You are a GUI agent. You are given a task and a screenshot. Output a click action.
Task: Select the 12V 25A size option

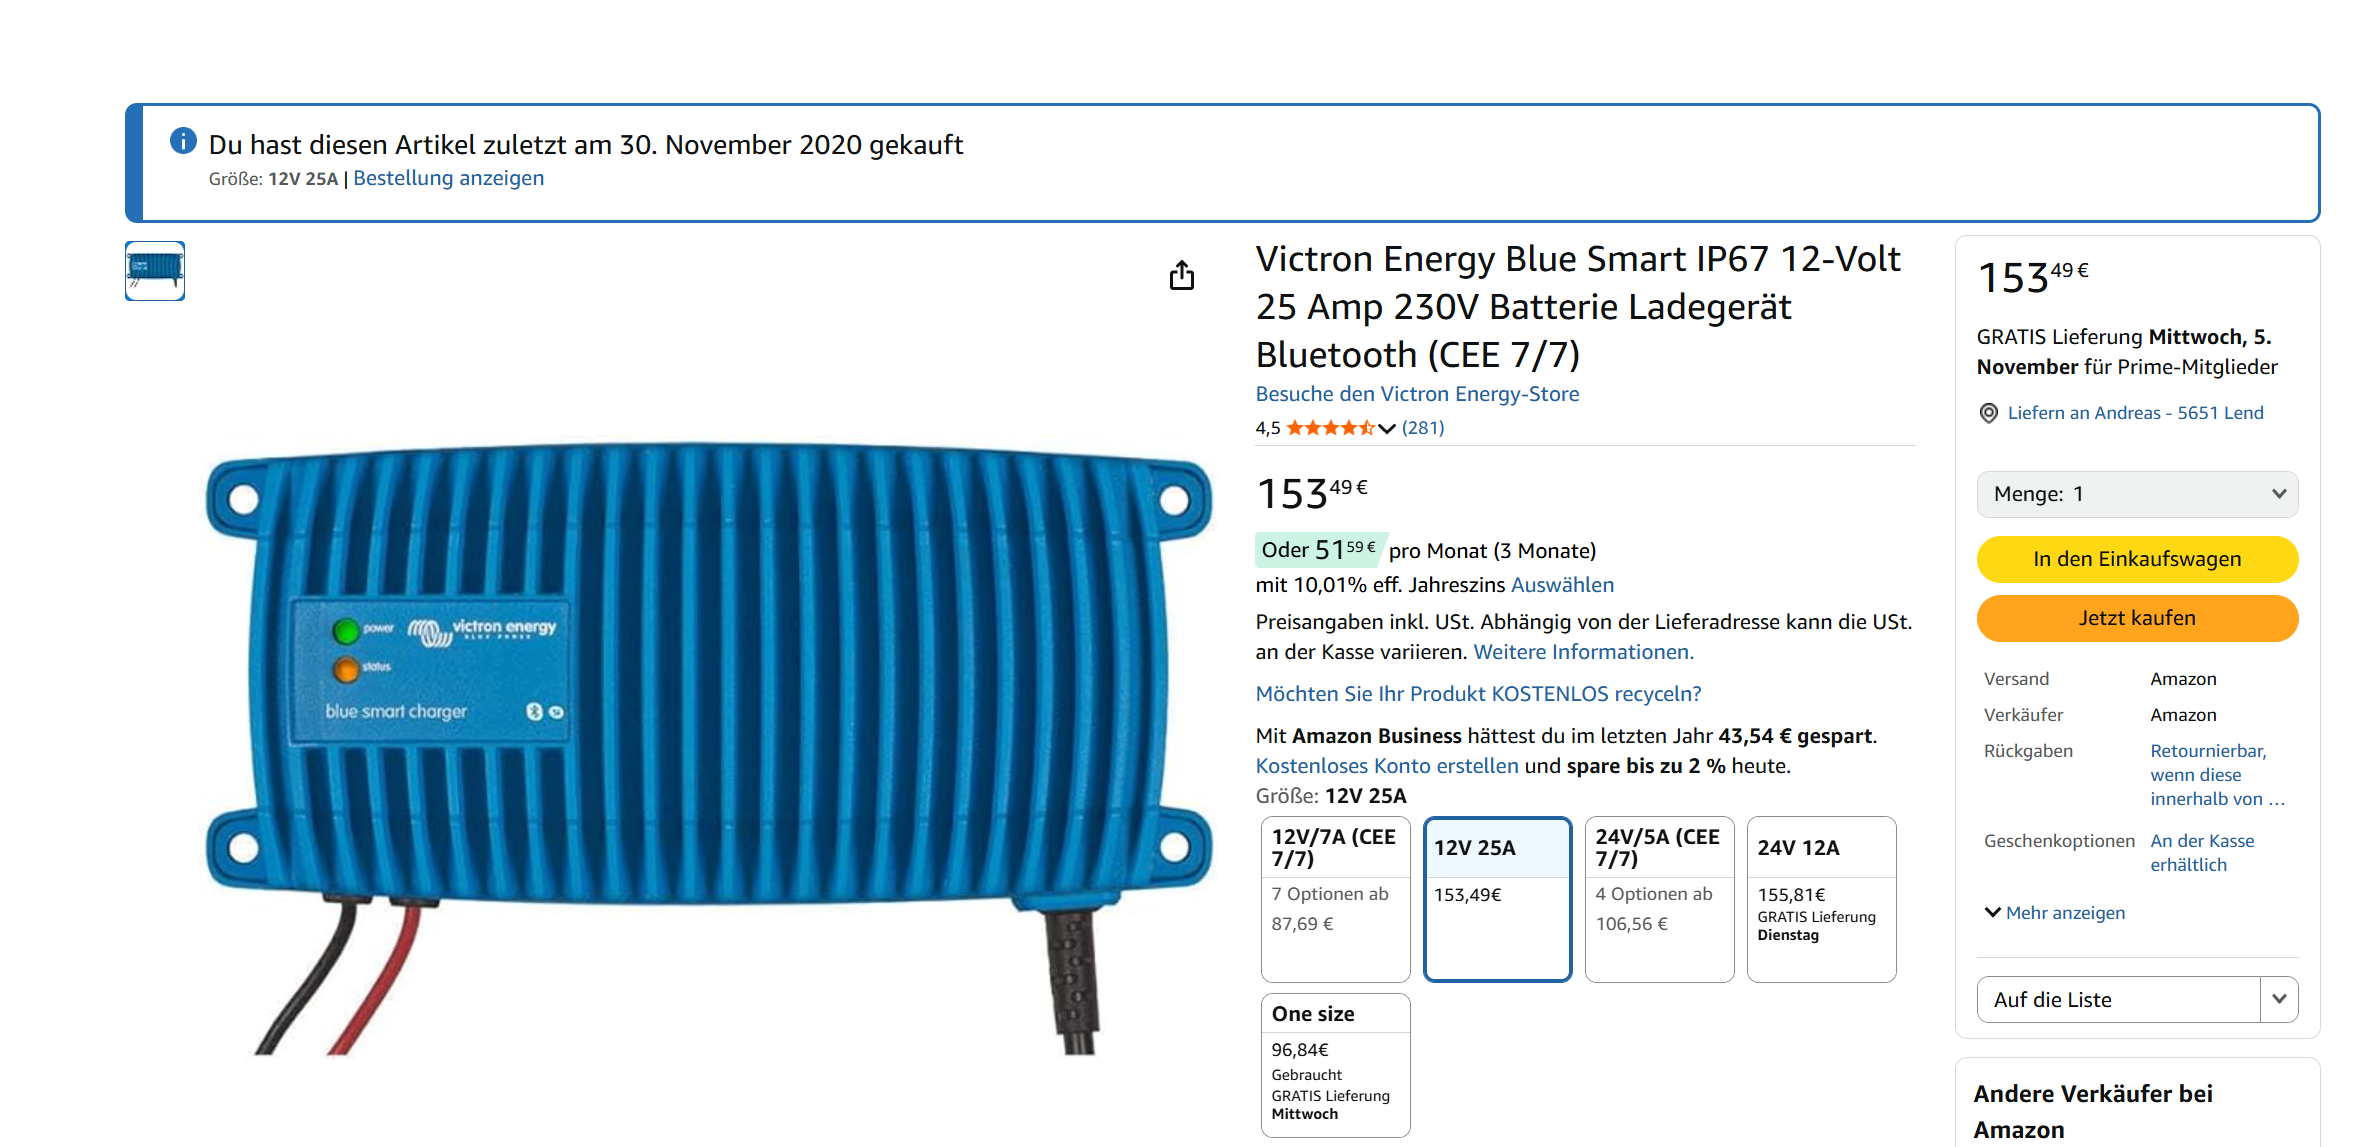pyautogui.click(x=1497, y=899)
